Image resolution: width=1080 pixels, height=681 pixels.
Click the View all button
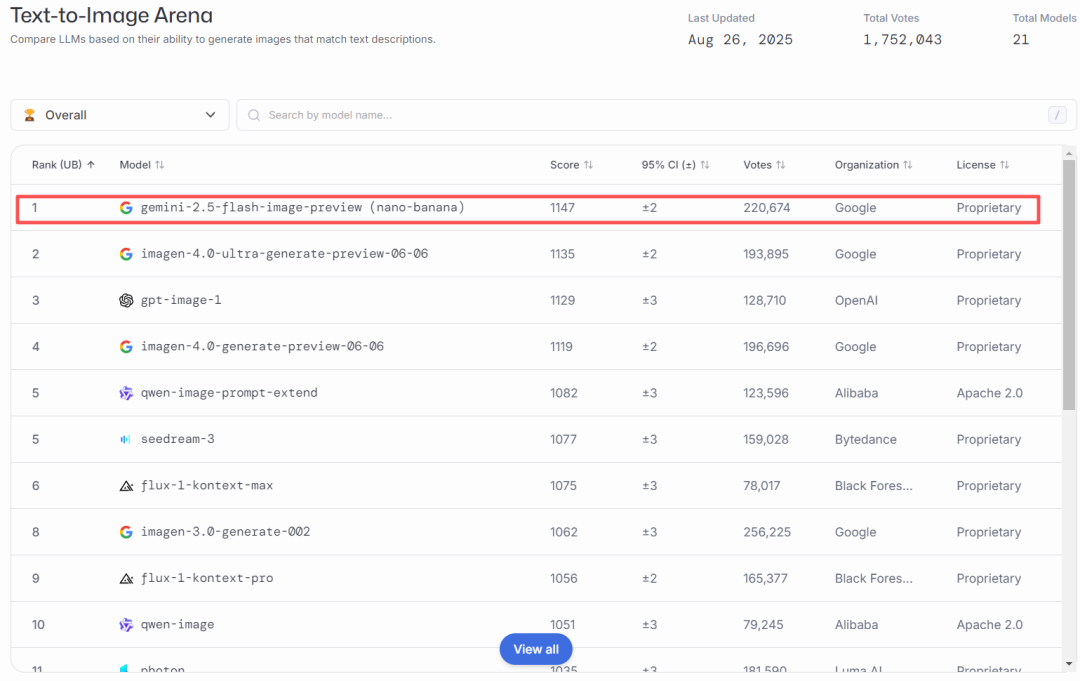pos(536,649)
